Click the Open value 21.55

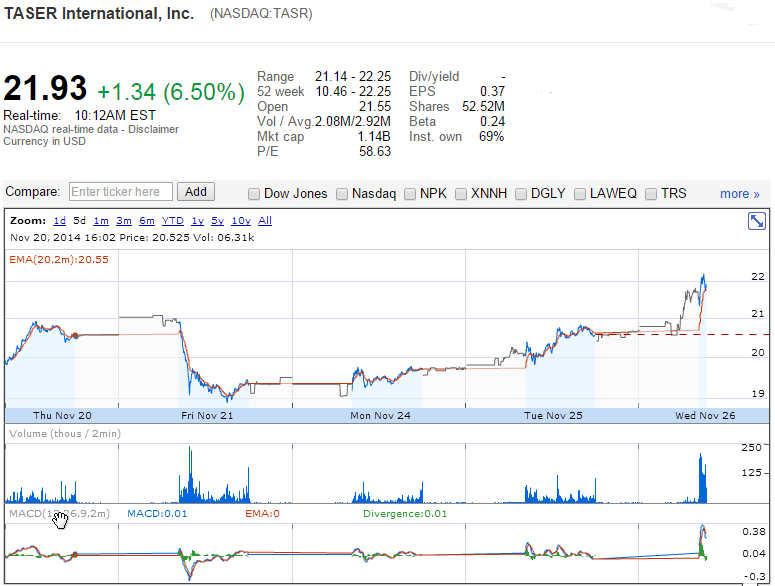375,106
